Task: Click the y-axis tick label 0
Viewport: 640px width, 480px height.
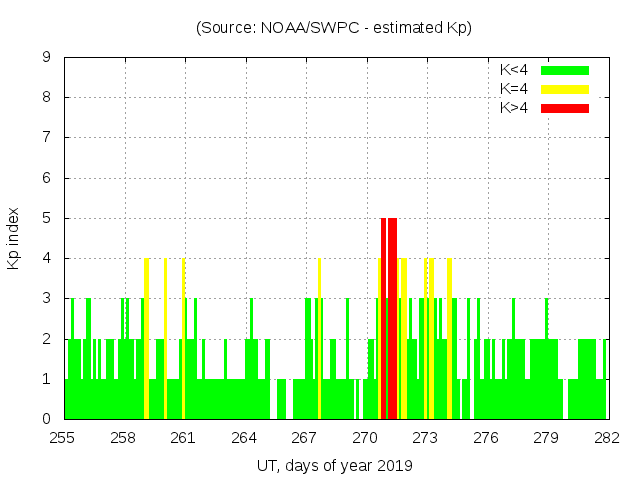Action: pos(47,419)
